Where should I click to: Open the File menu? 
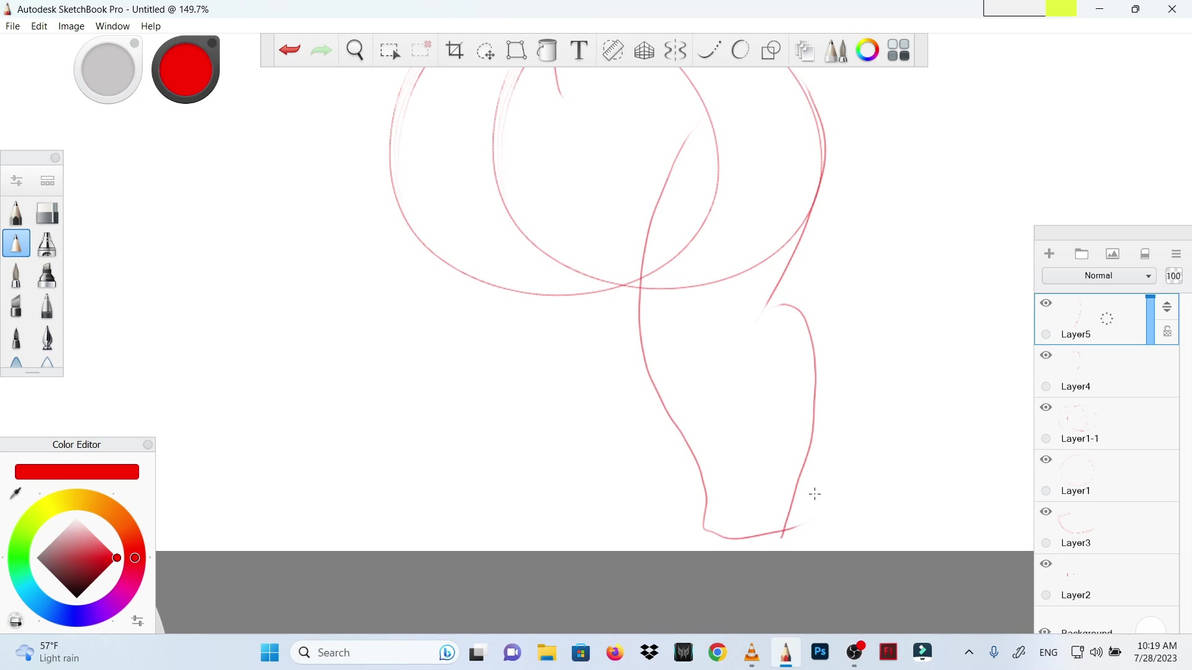13,26
